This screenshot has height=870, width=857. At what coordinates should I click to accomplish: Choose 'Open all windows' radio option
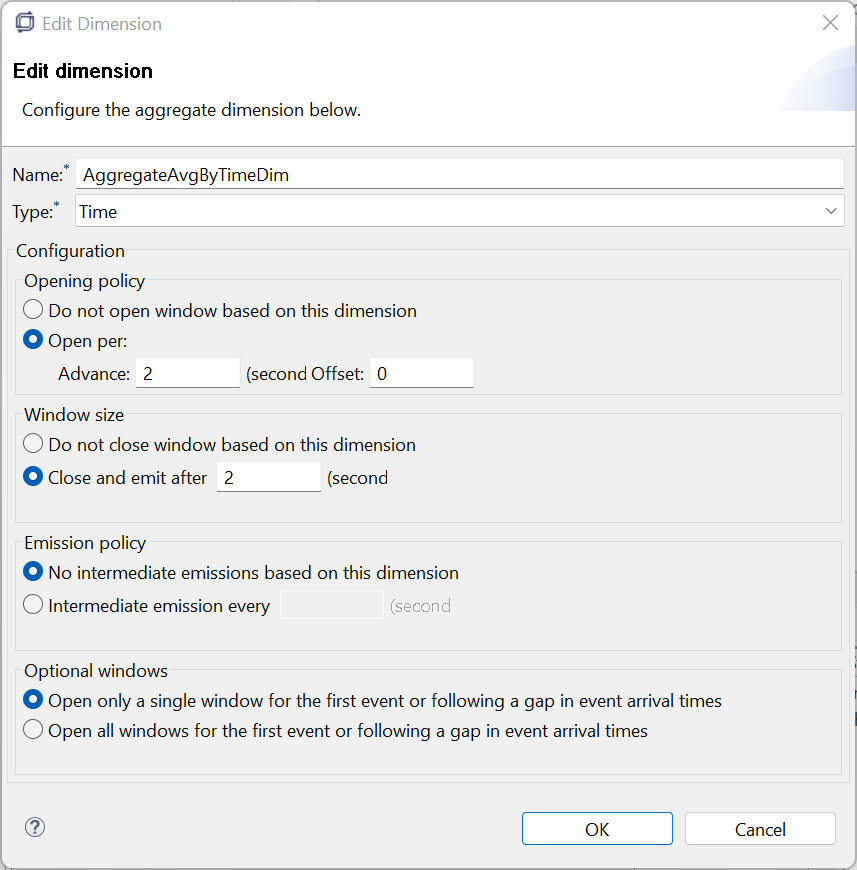(x=34, y=731)
